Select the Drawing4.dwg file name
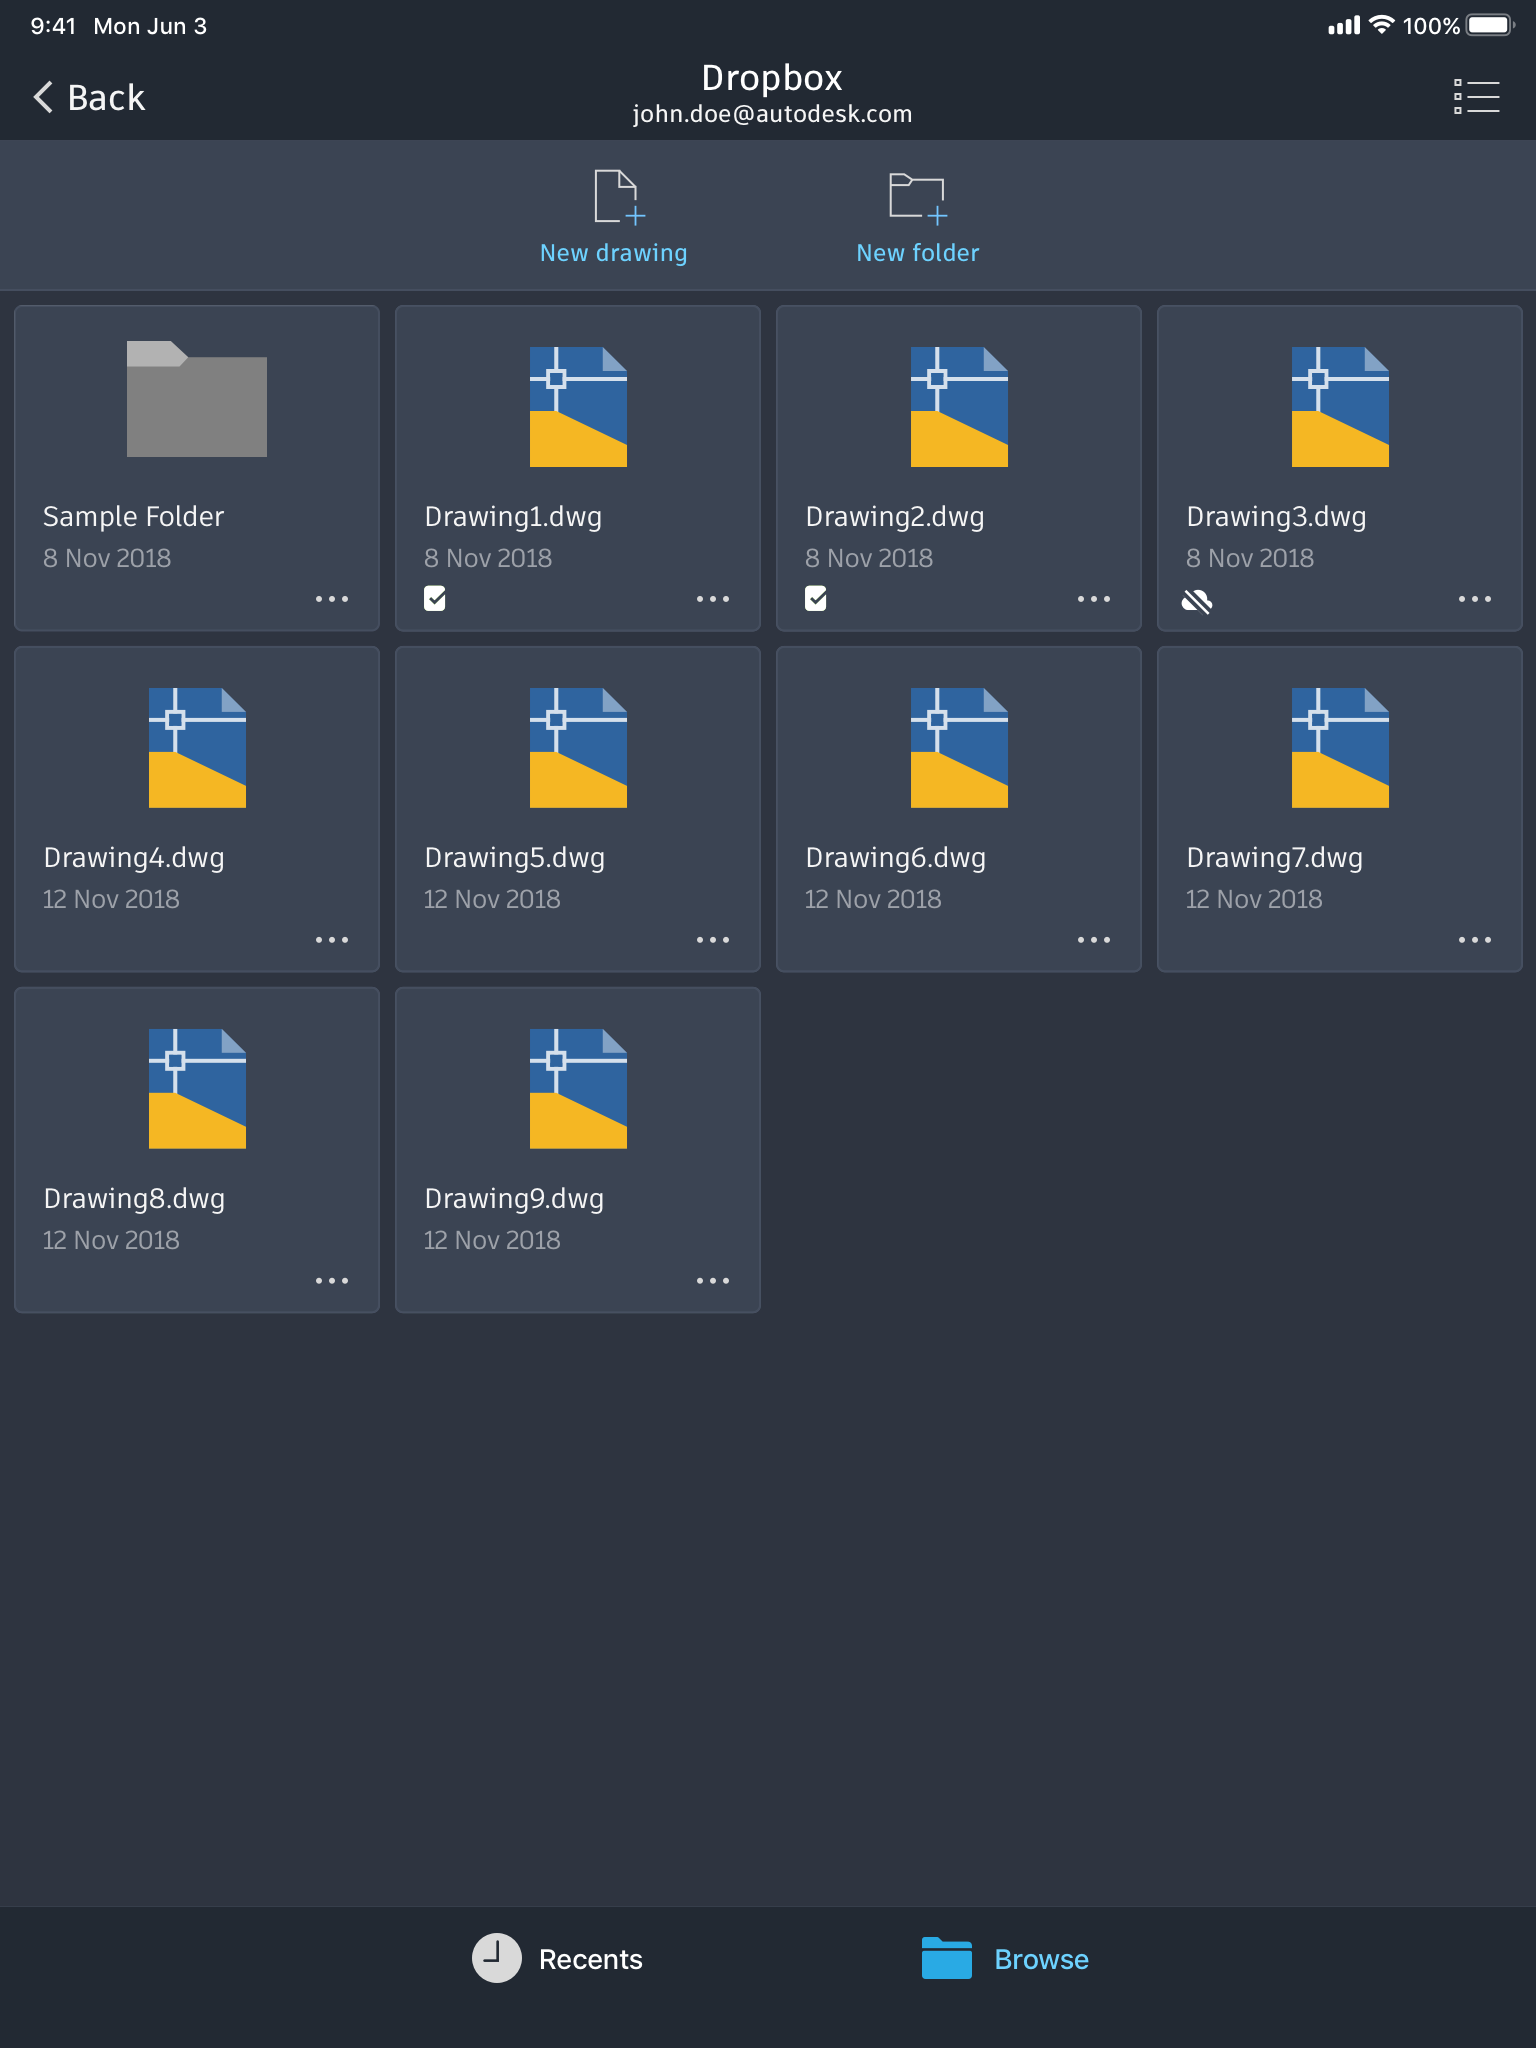This screenshot has width=1536, height=2048. point(134,858)
